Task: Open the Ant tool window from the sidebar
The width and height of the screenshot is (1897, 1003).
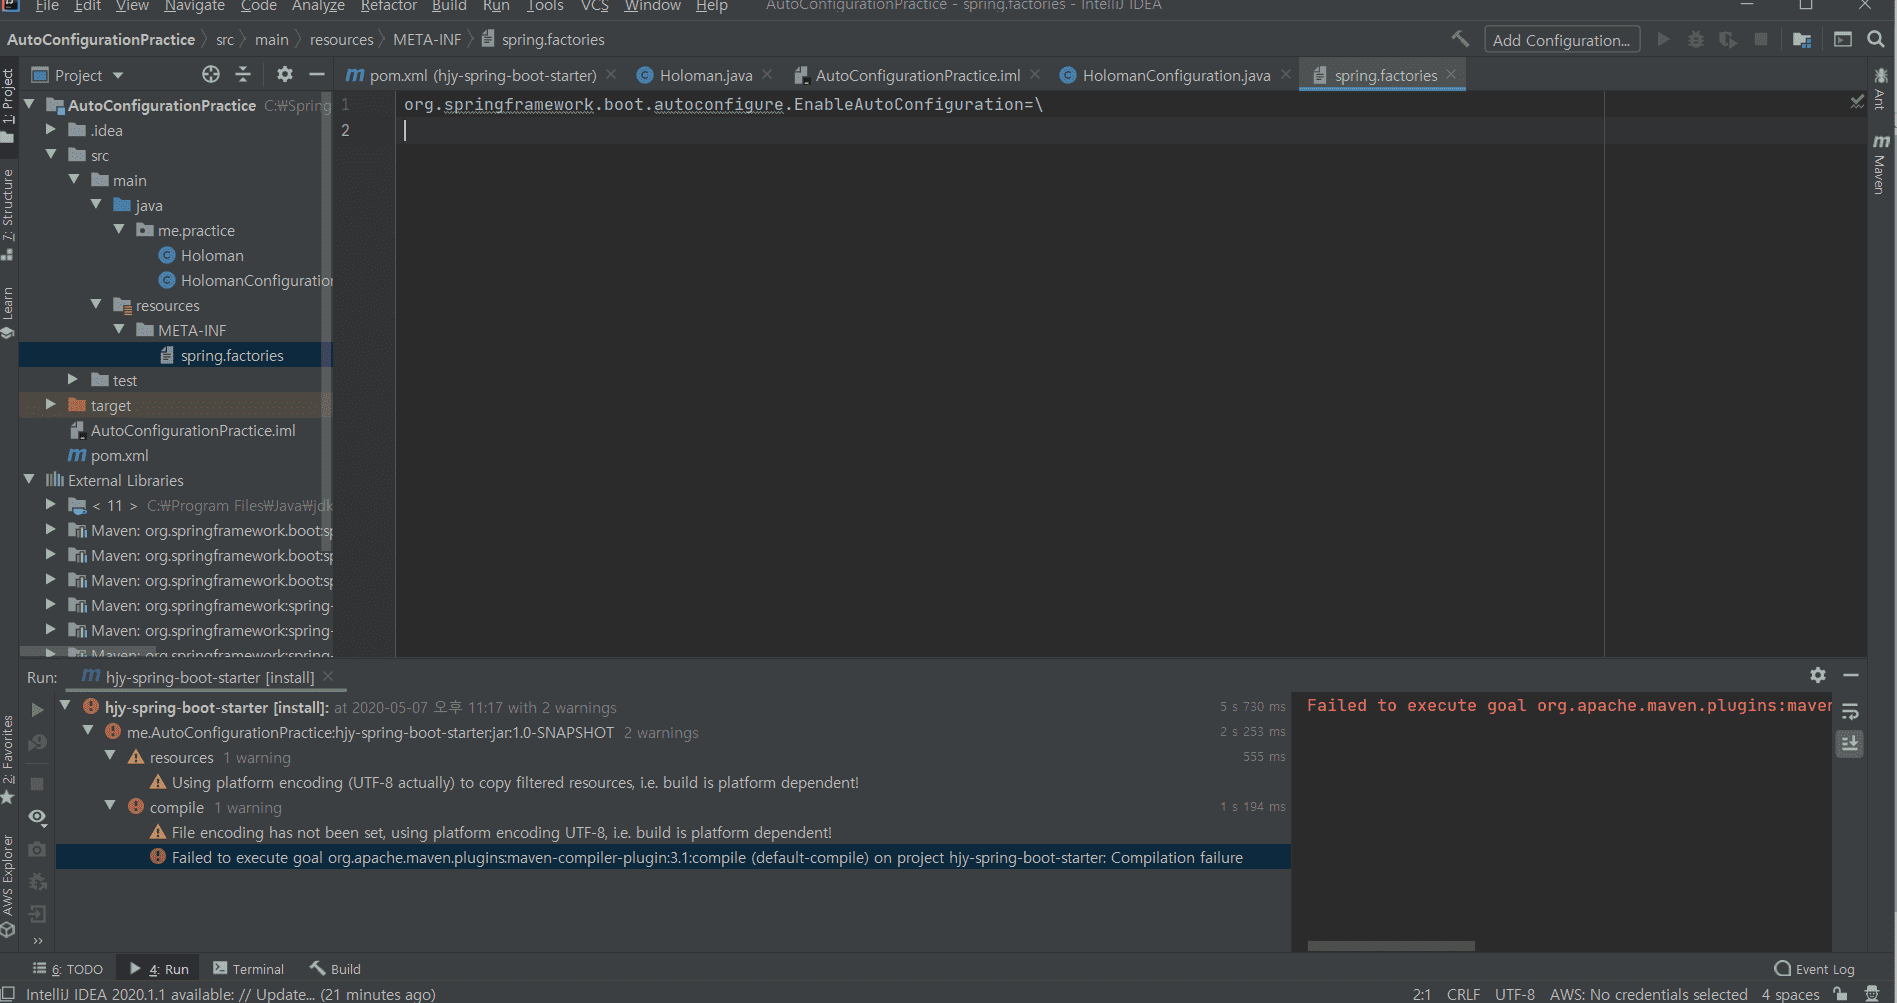Action: [x=1881, y=90]
